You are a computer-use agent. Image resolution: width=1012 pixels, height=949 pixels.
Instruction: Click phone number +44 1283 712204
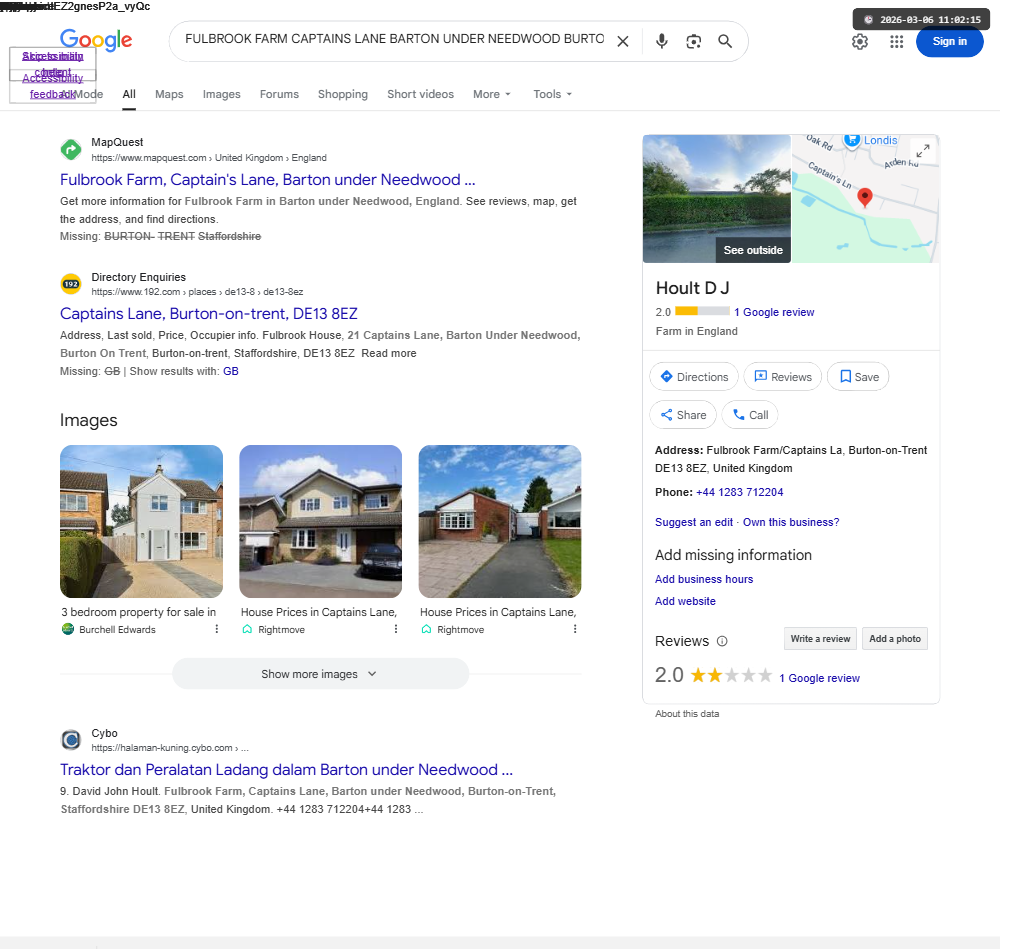pyautogui.click(x=740, y=493)
